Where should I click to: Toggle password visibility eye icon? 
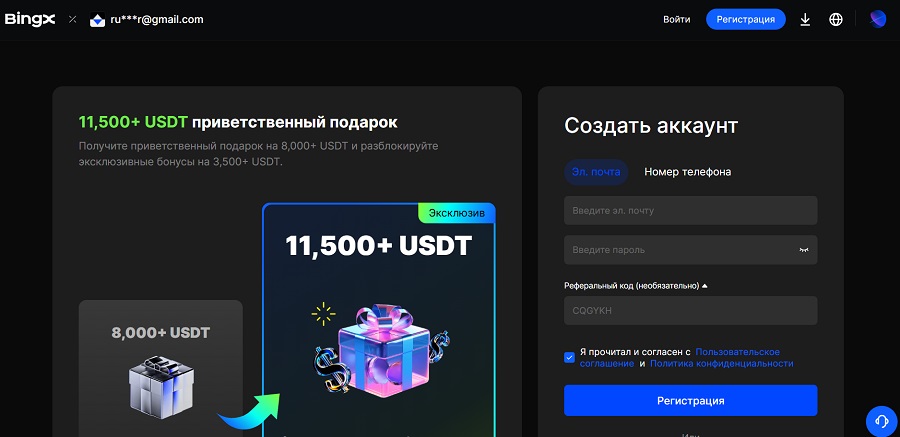[804, 250]
